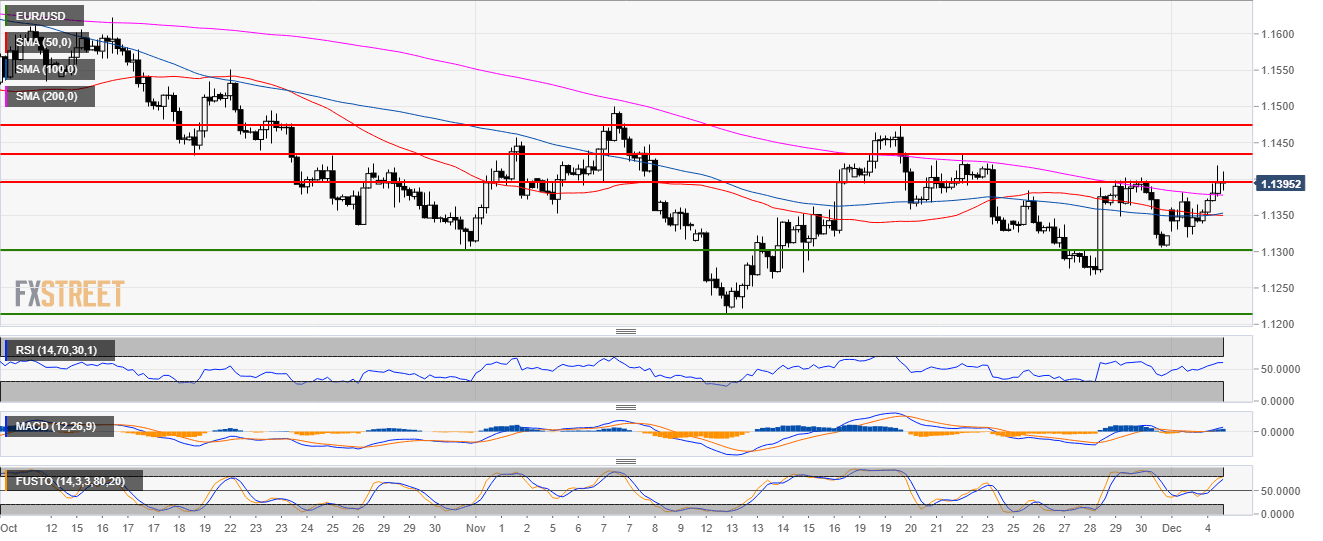Click the RSI (14,70,30,1) indicator label
Viewport: 1323px width, 541px height.
click(62, 350)
